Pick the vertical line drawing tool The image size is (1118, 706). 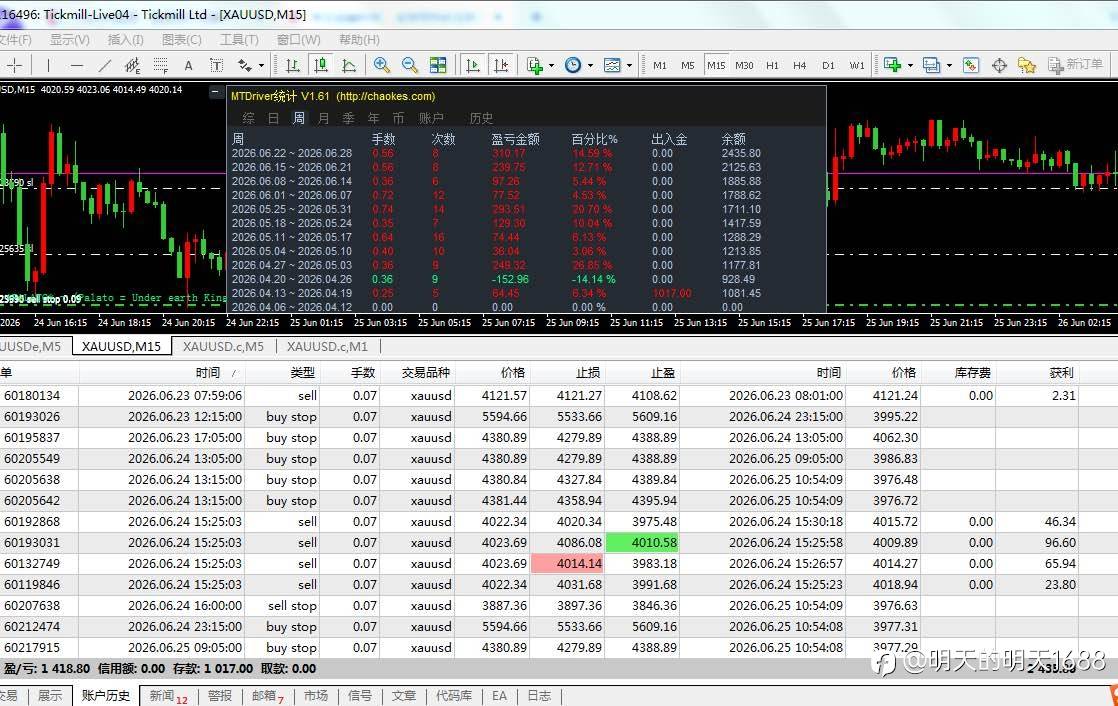click(x=48, y=66)
